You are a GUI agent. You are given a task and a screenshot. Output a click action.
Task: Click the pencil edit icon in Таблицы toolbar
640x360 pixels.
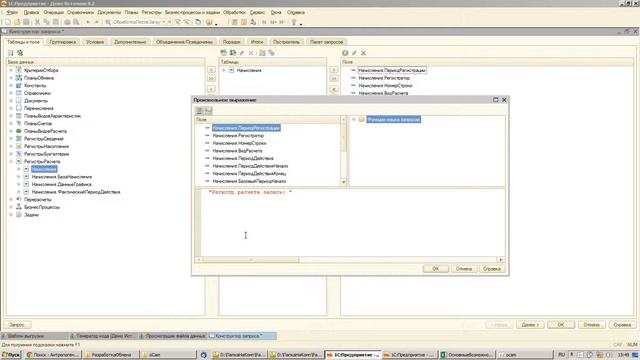[x=242, y=53]
